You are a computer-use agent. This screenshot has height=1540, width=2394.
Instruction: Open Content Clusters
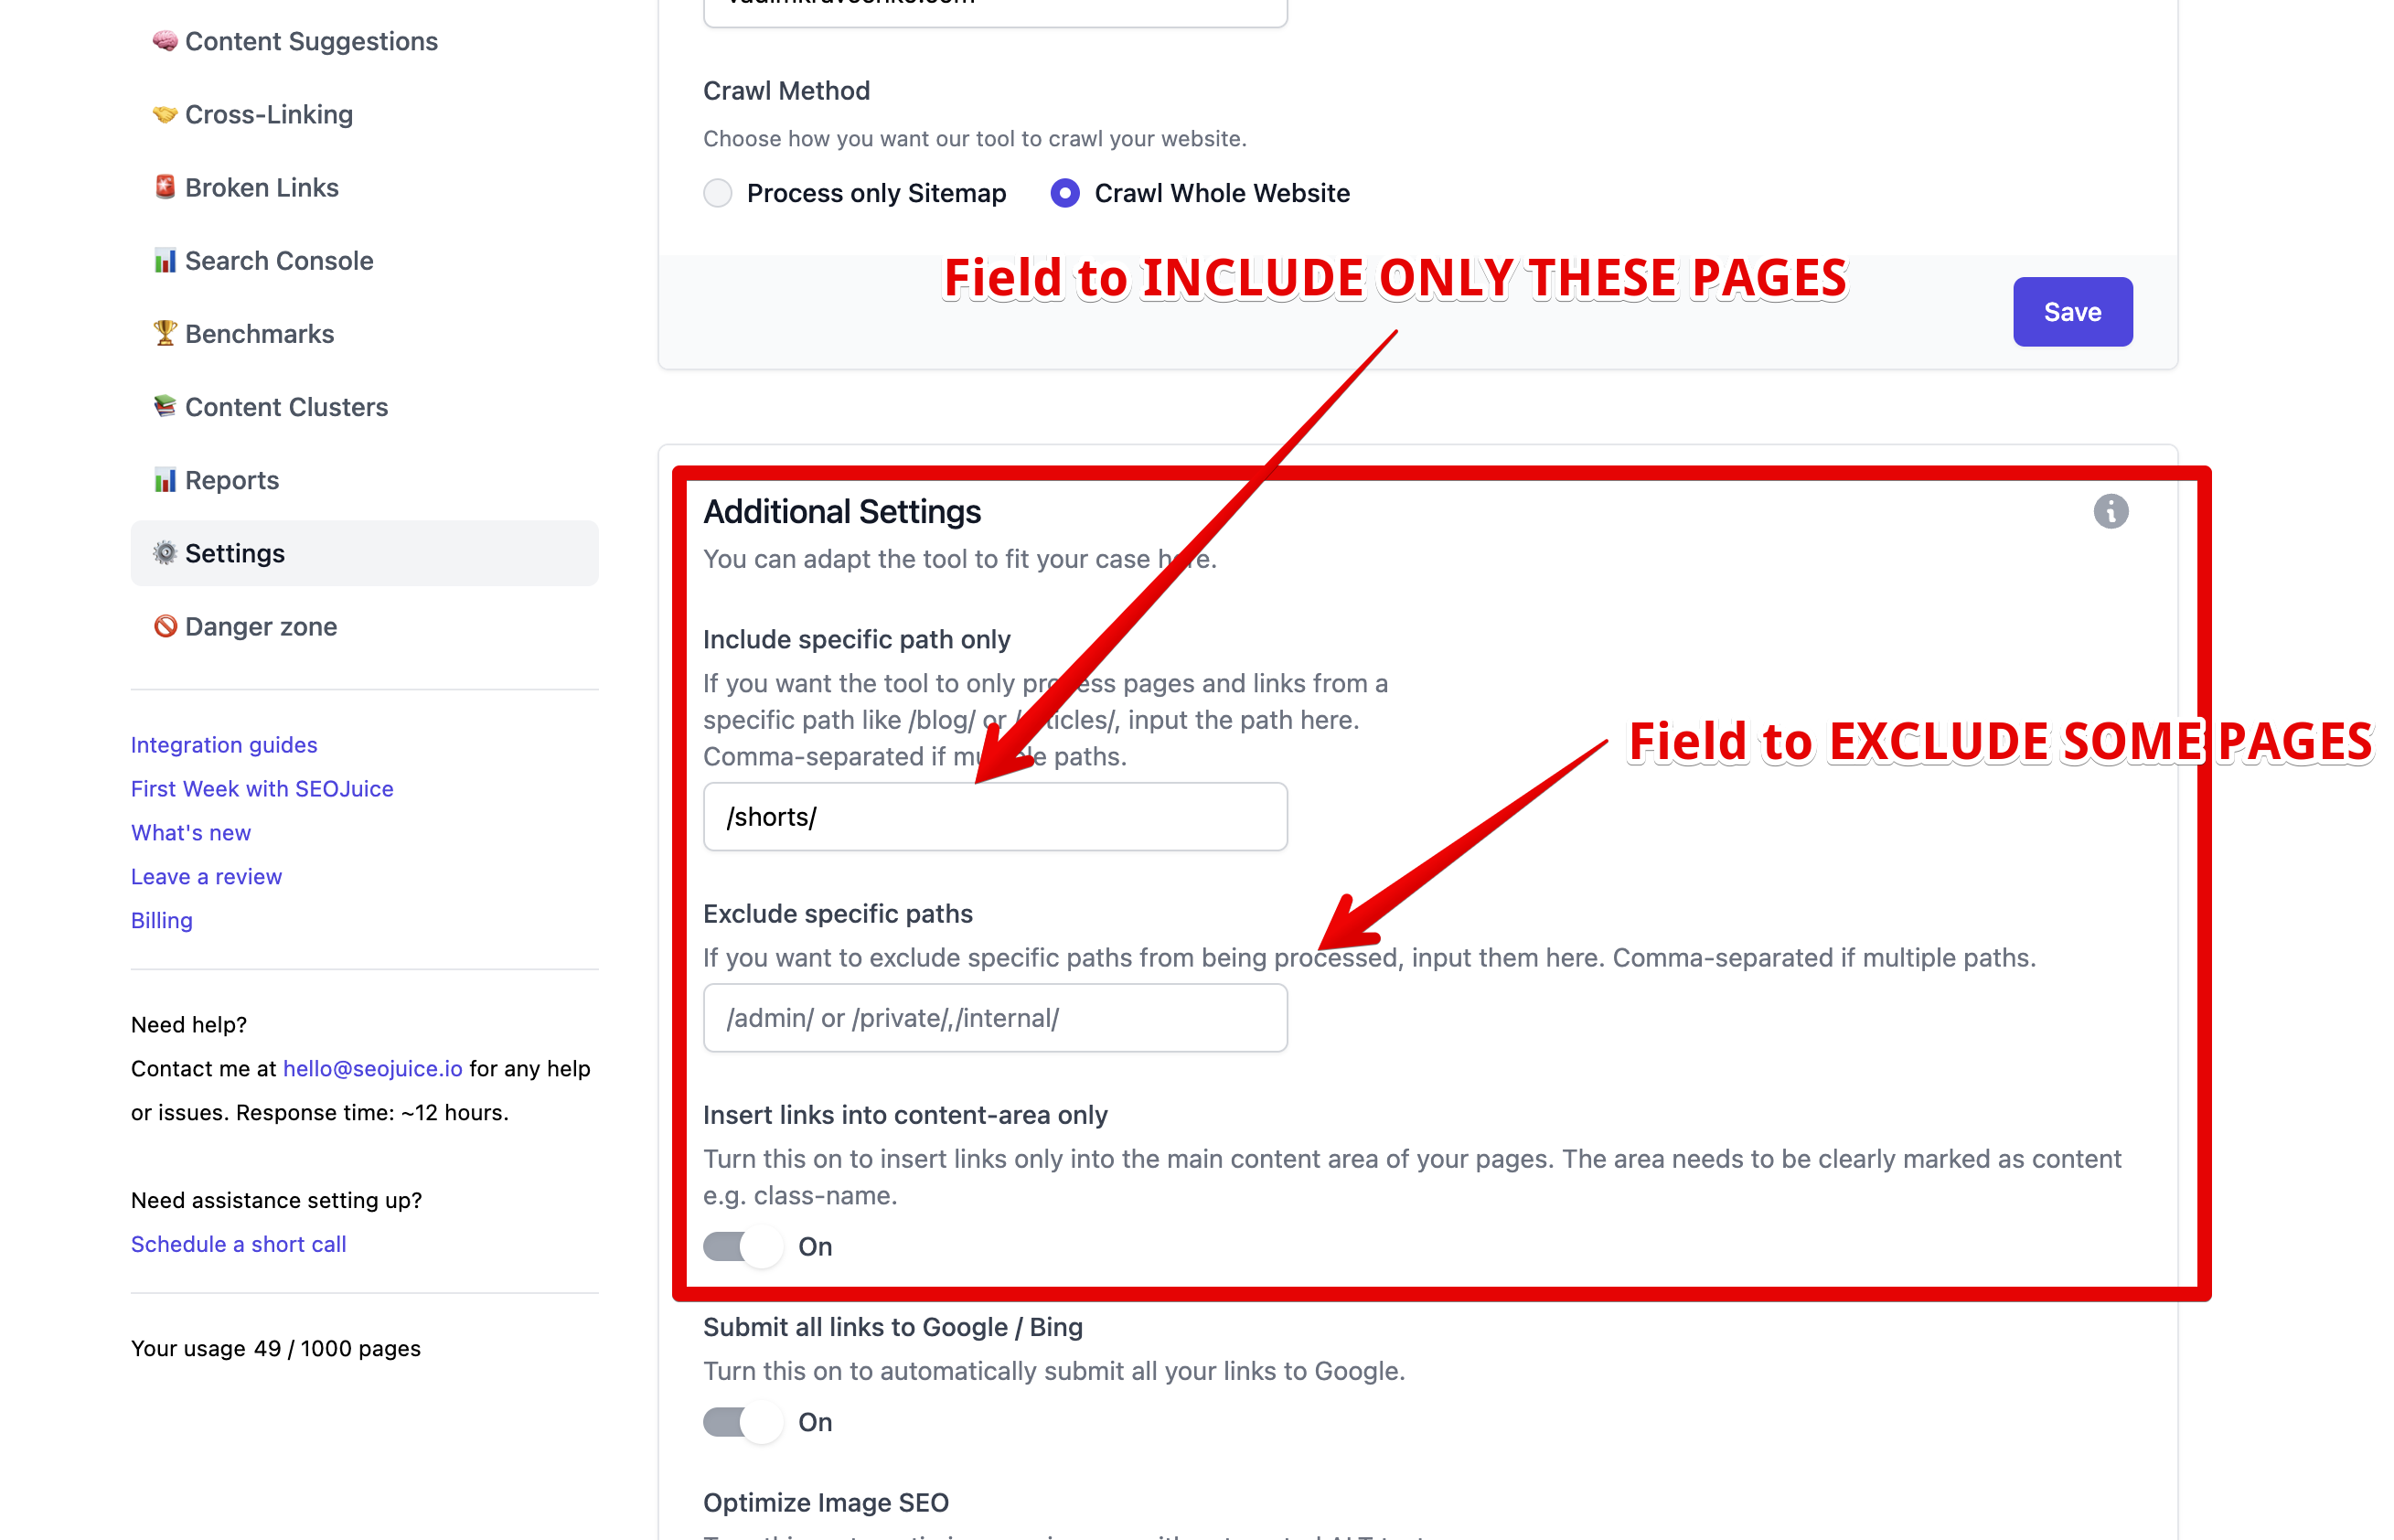pyautogui.click(x=285, y=406)
